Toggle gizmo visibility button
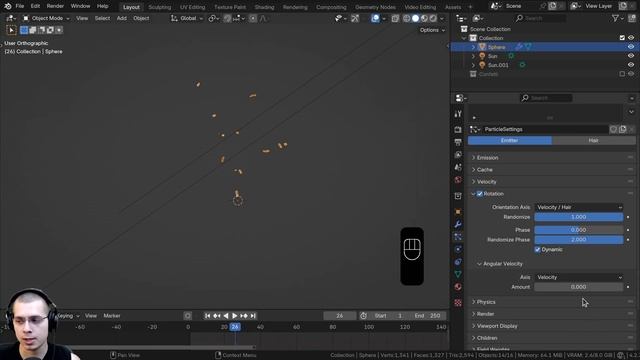The image size is (640, 360). coord(355,18)
